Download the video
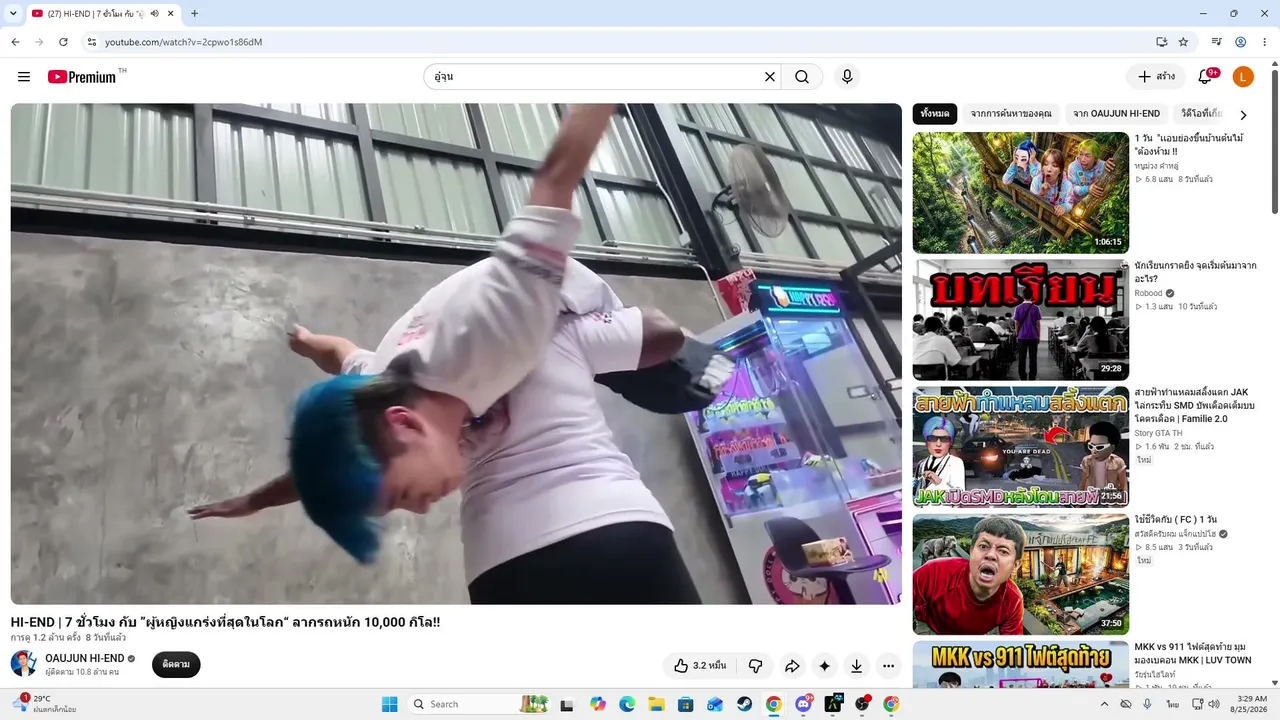1280x720 pixels. coord(856,666)
